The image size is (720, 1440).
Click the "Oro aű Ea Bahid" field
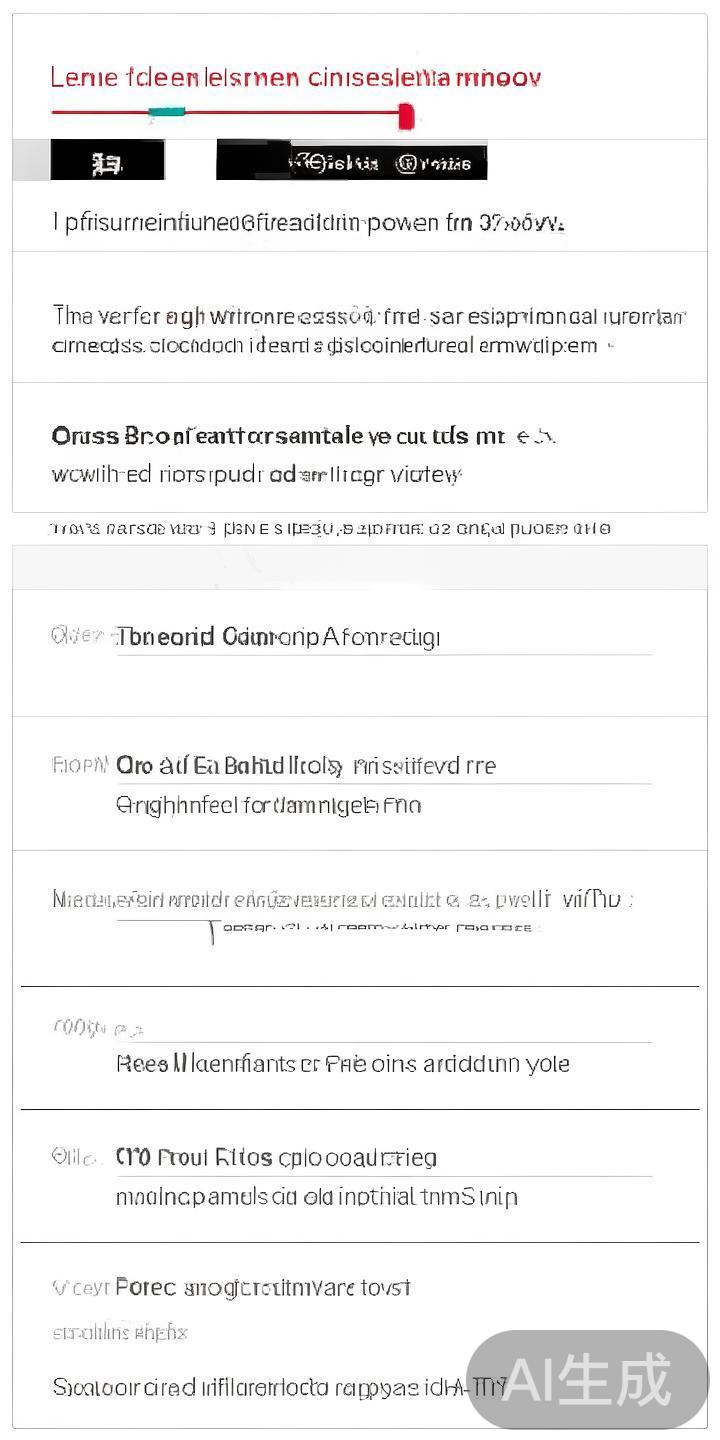click(306, 766)
